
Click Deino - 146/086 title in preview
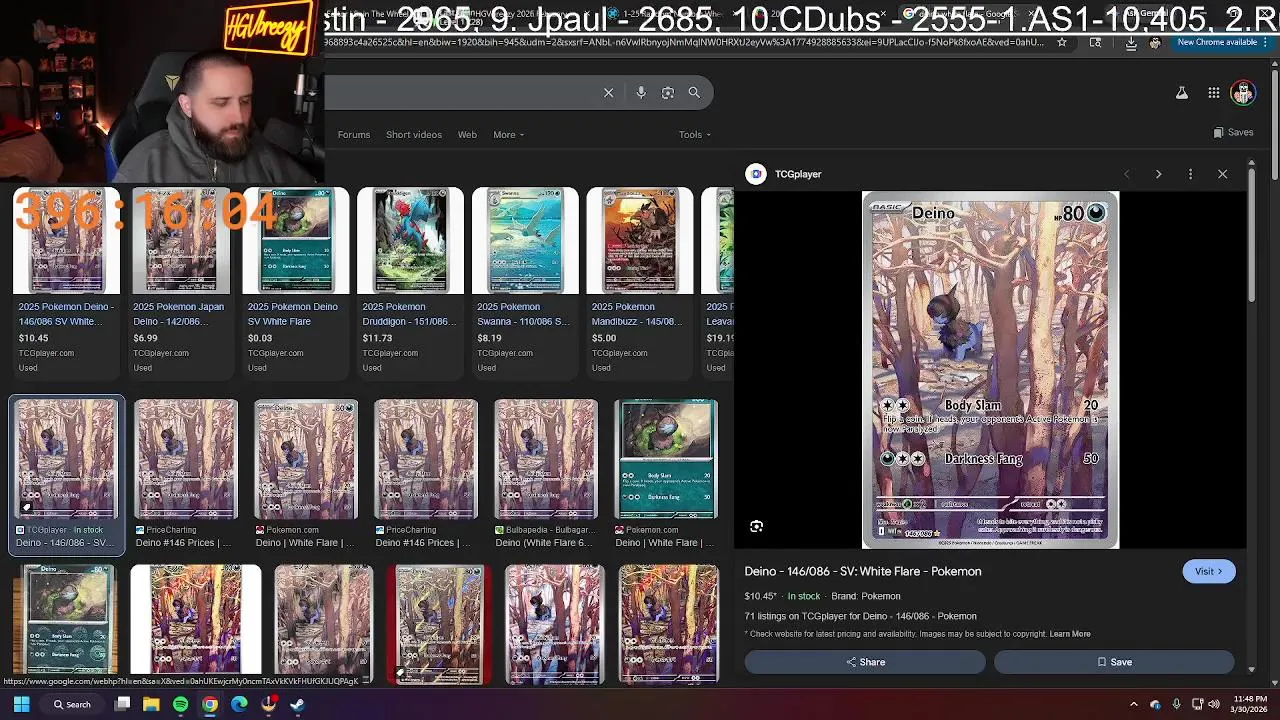[862, 571]
